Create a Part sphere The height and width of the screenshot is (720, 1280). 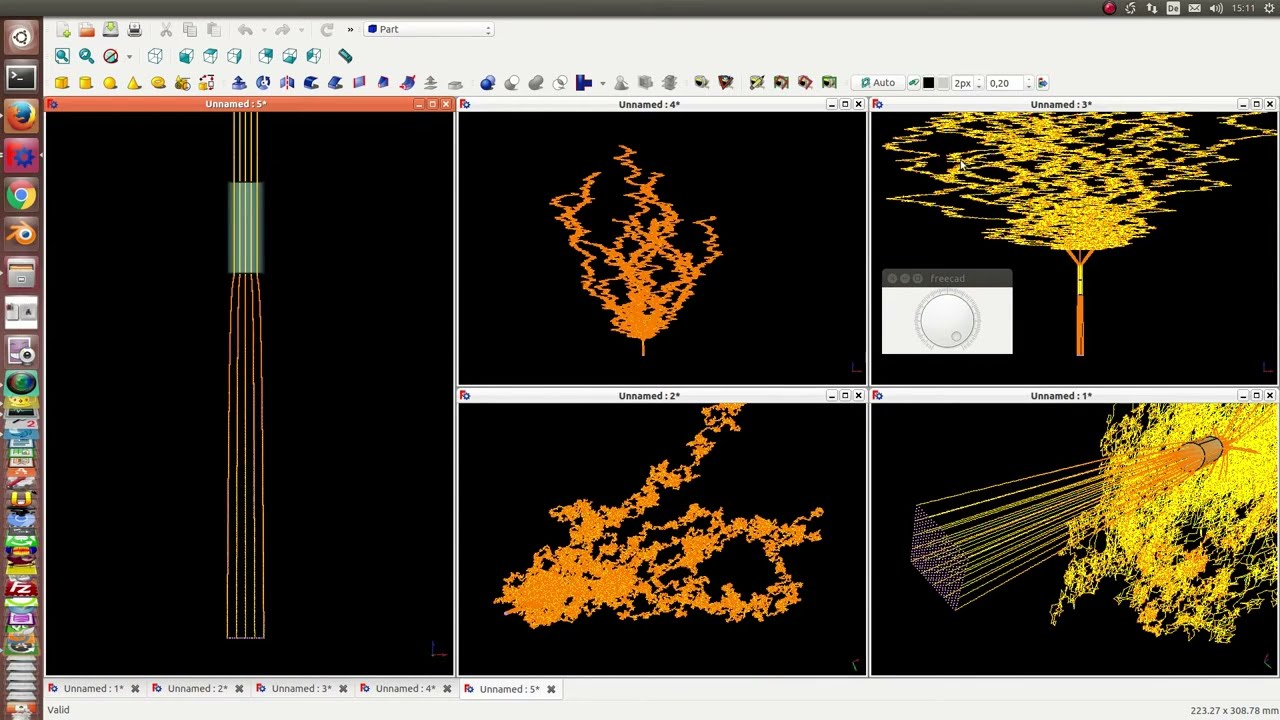tap(110, 83)
